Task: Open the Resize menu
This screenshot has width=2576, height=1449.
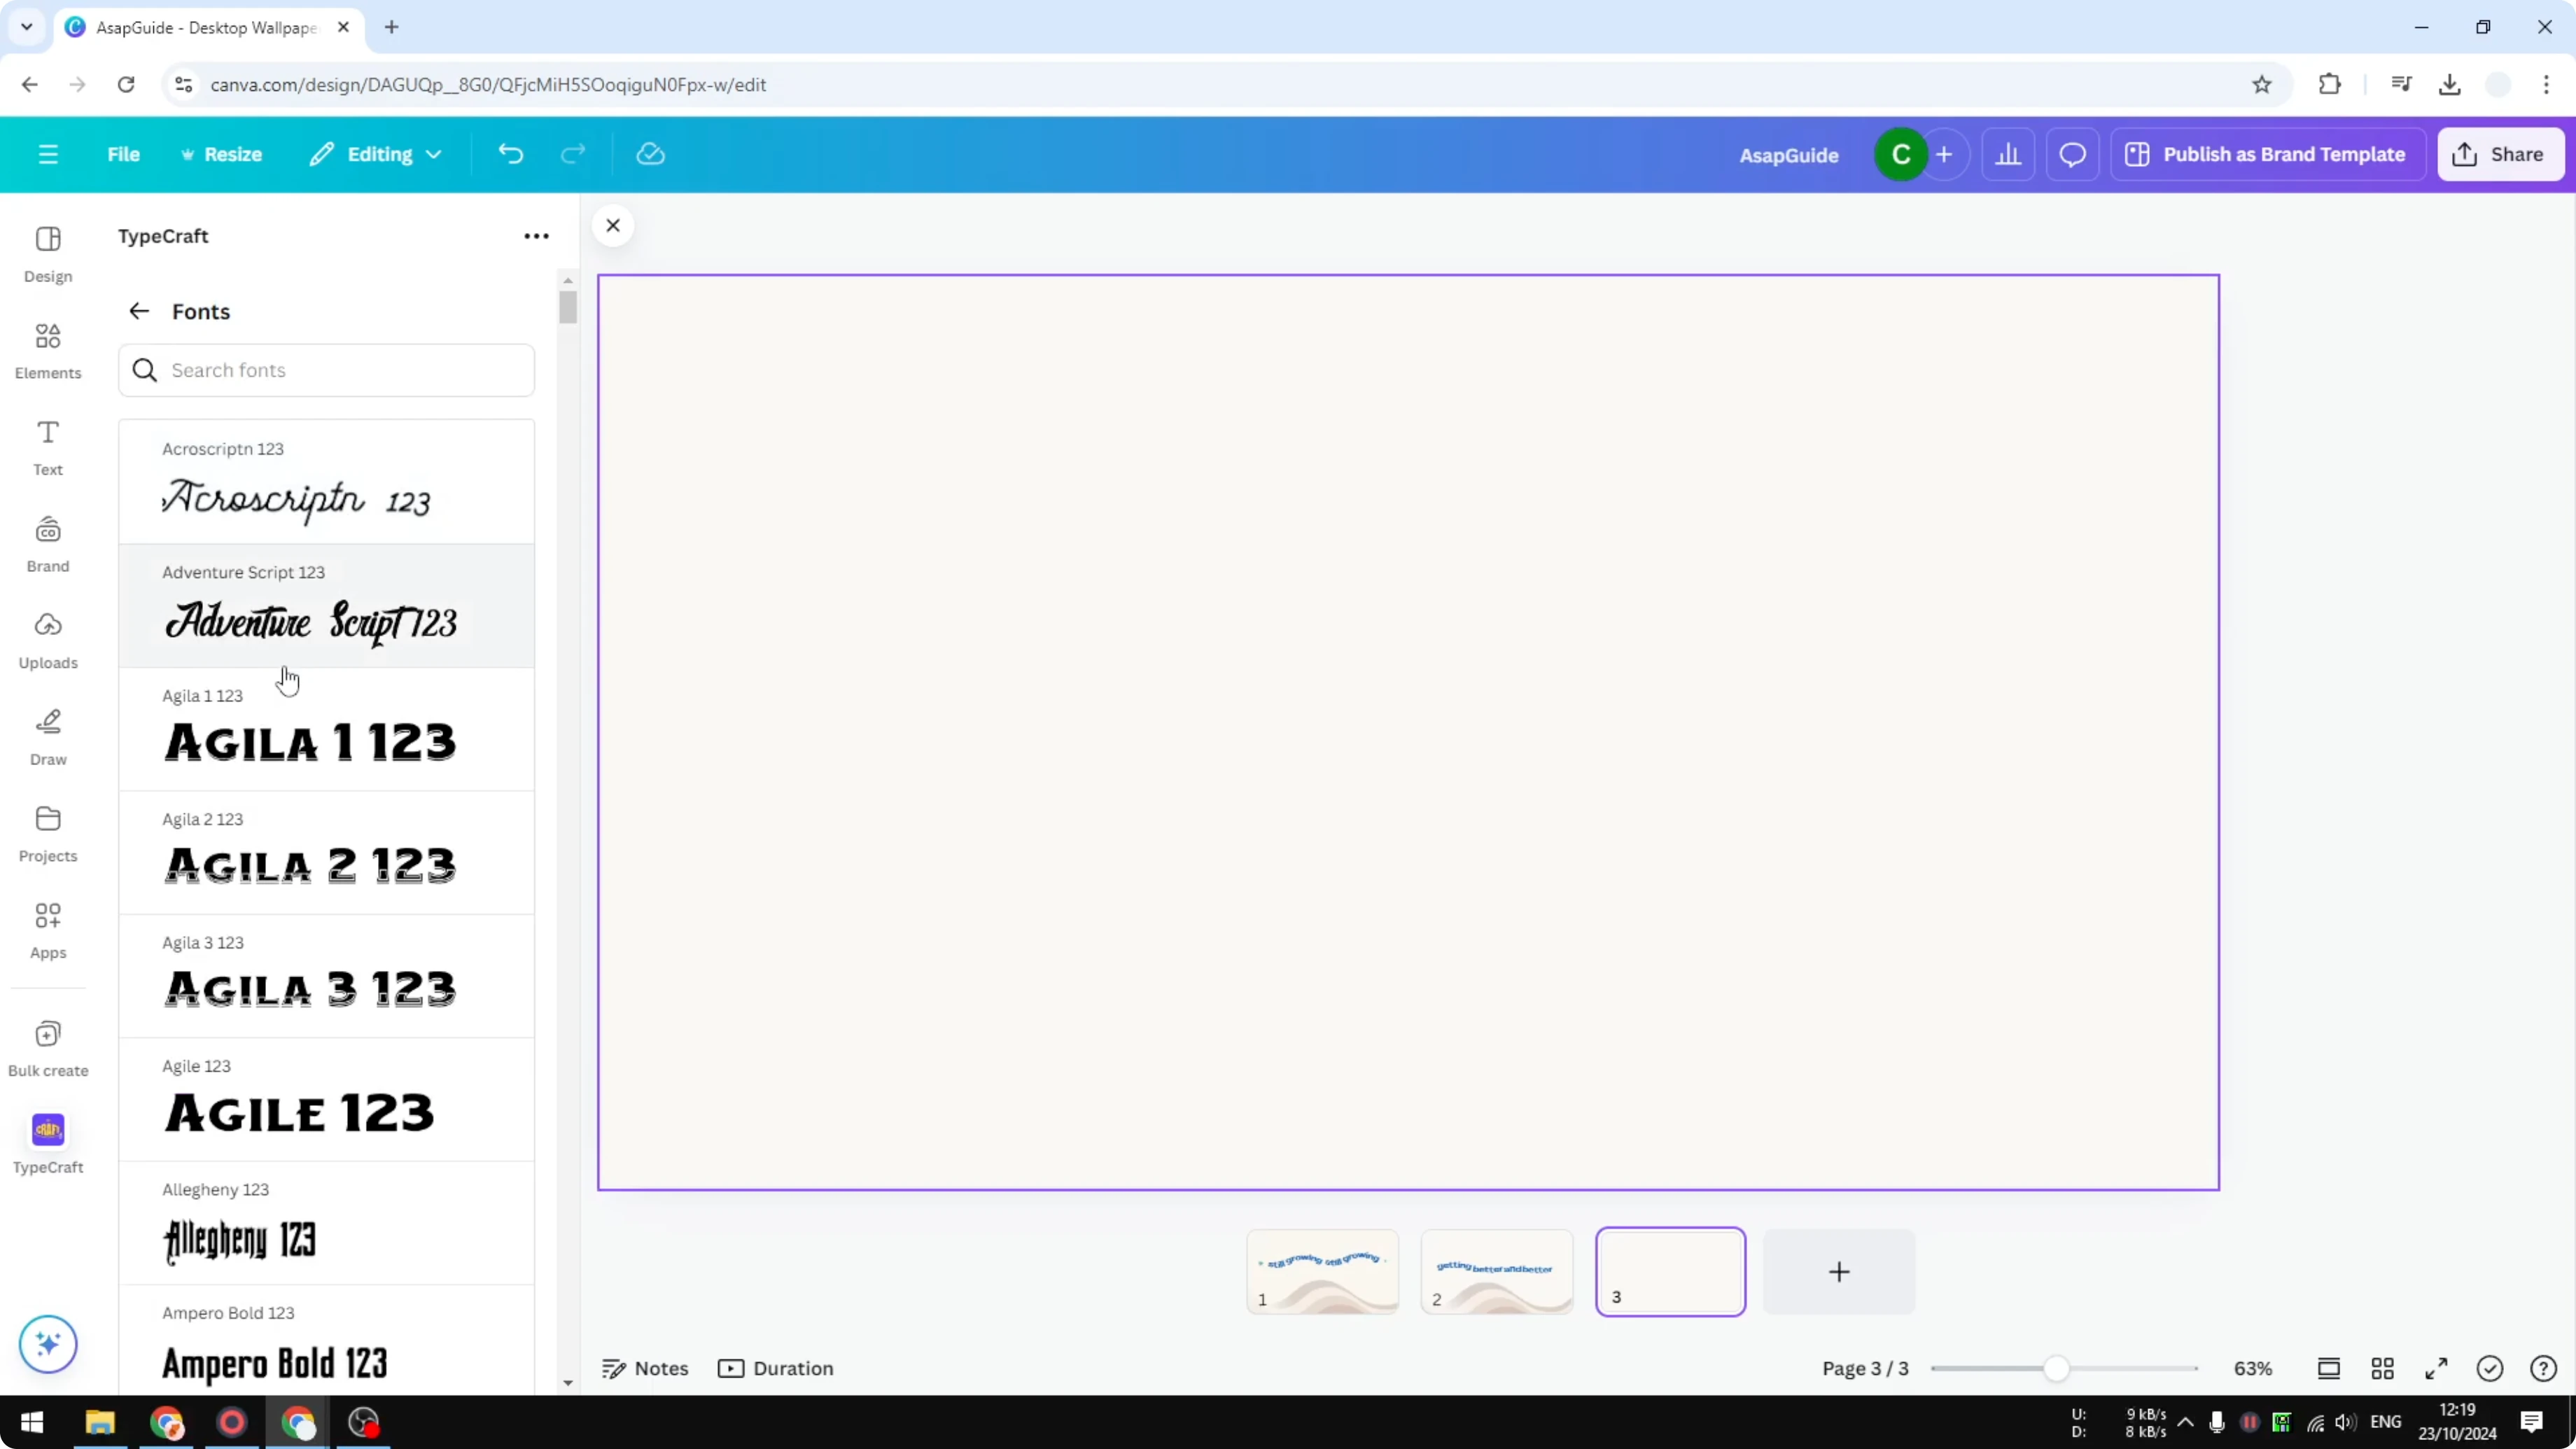Action: (222, 153)
